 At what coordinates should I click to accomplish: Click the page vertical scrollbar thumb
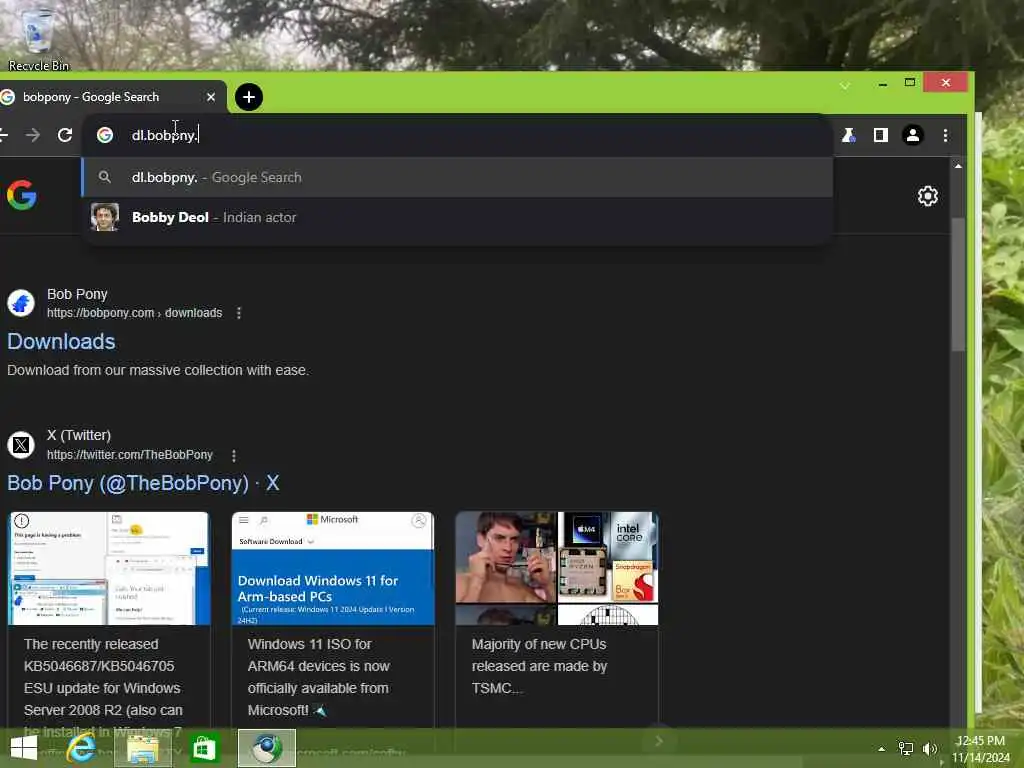click(957, 285)
